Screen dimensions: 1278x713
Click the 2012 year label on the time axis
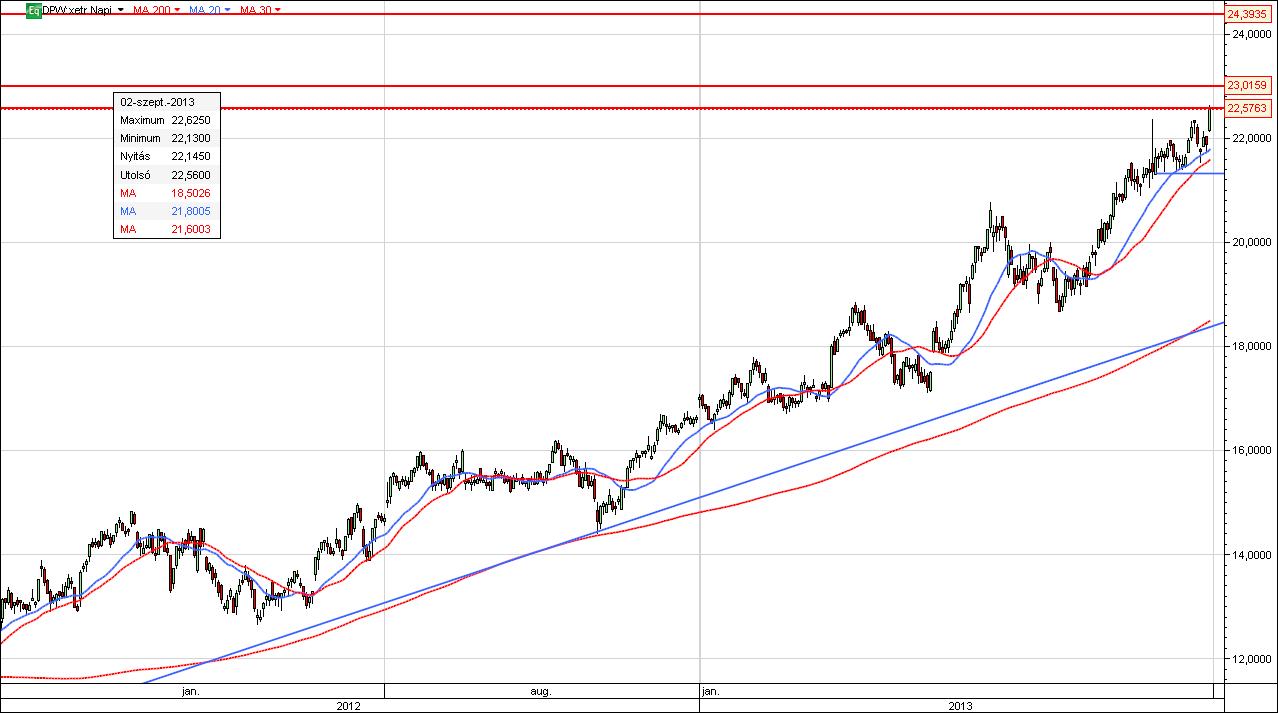(348, 705)
